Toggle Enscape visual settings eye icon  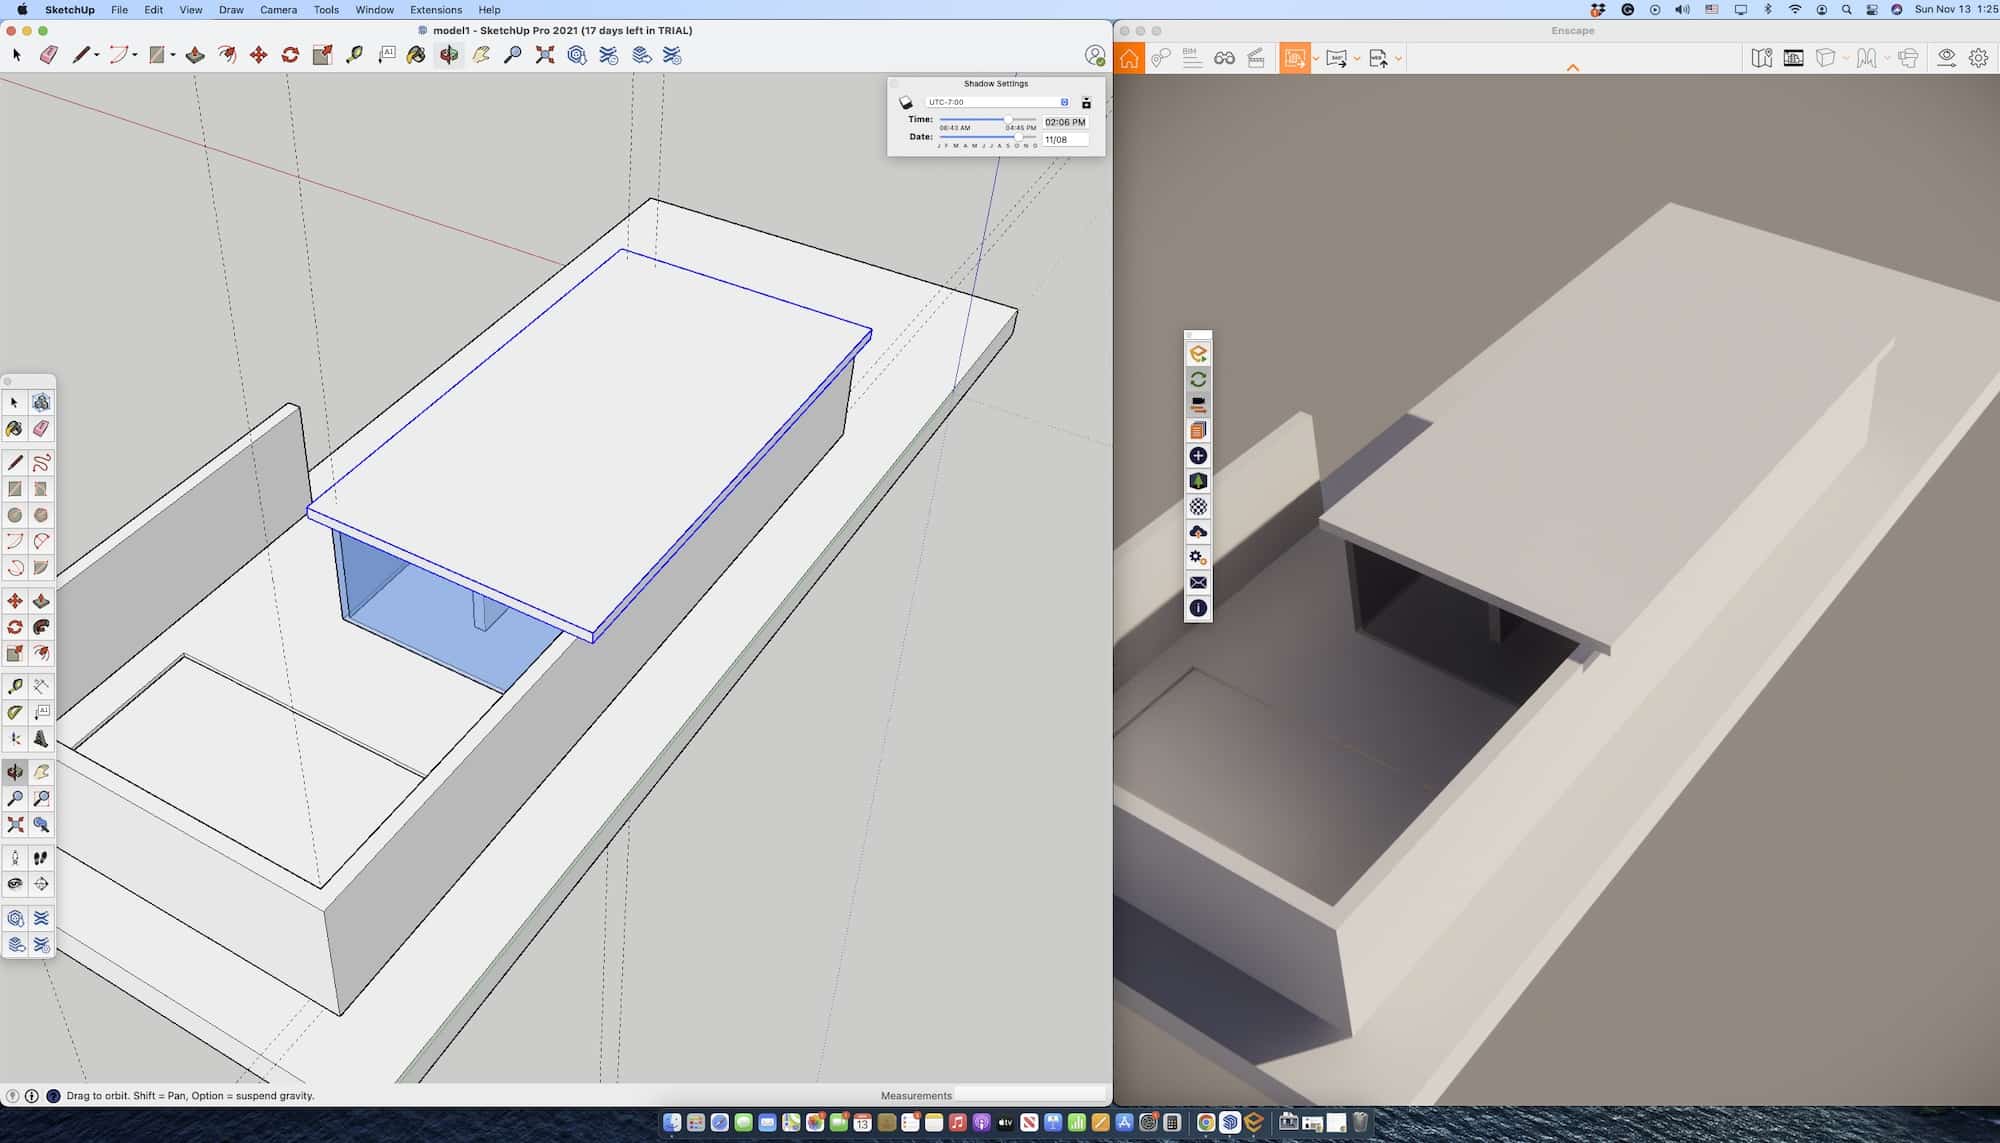pyautogui.click(x=1946, y=59)
